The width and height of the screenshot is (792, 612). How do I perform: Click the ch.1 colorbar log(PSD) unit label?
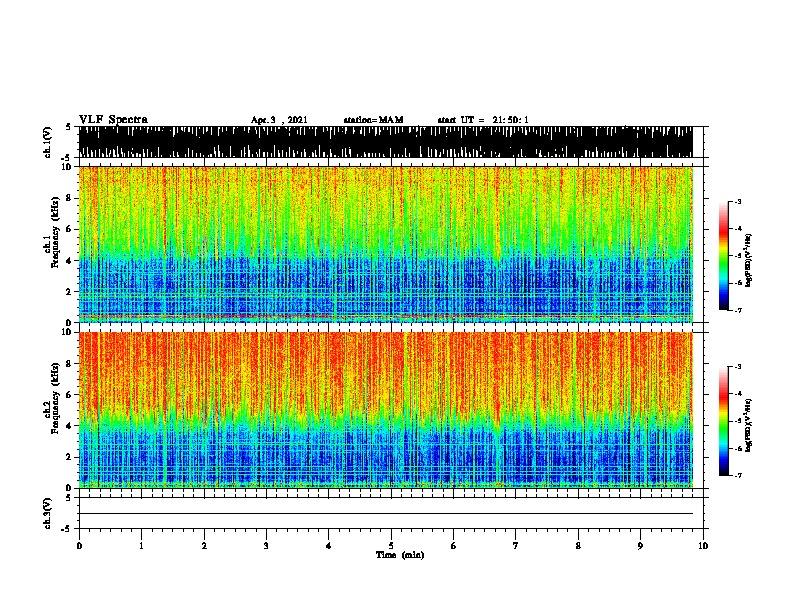(749, 260)
